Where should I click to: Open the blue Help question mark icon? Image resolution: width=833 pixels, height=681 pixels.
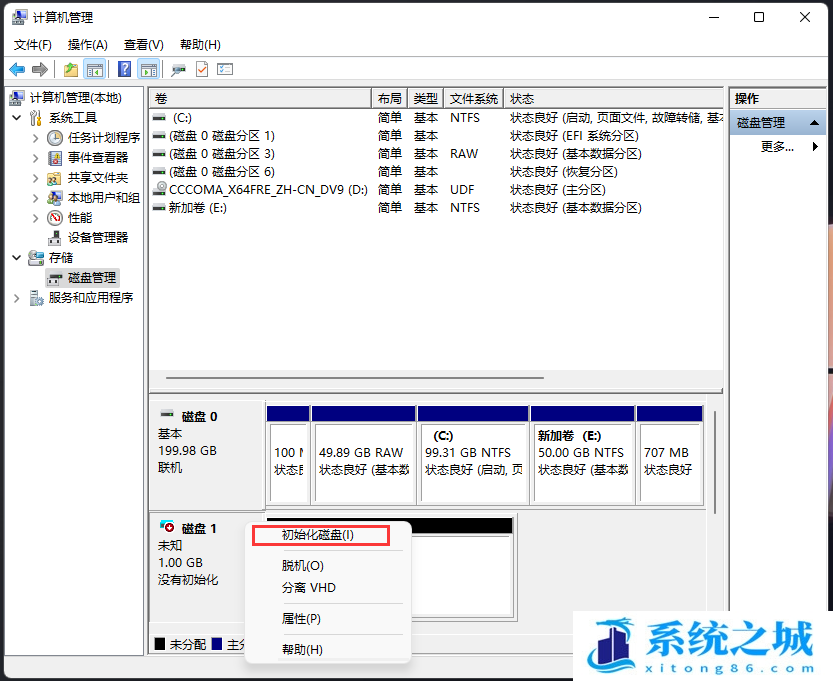(x=124, y=69)
